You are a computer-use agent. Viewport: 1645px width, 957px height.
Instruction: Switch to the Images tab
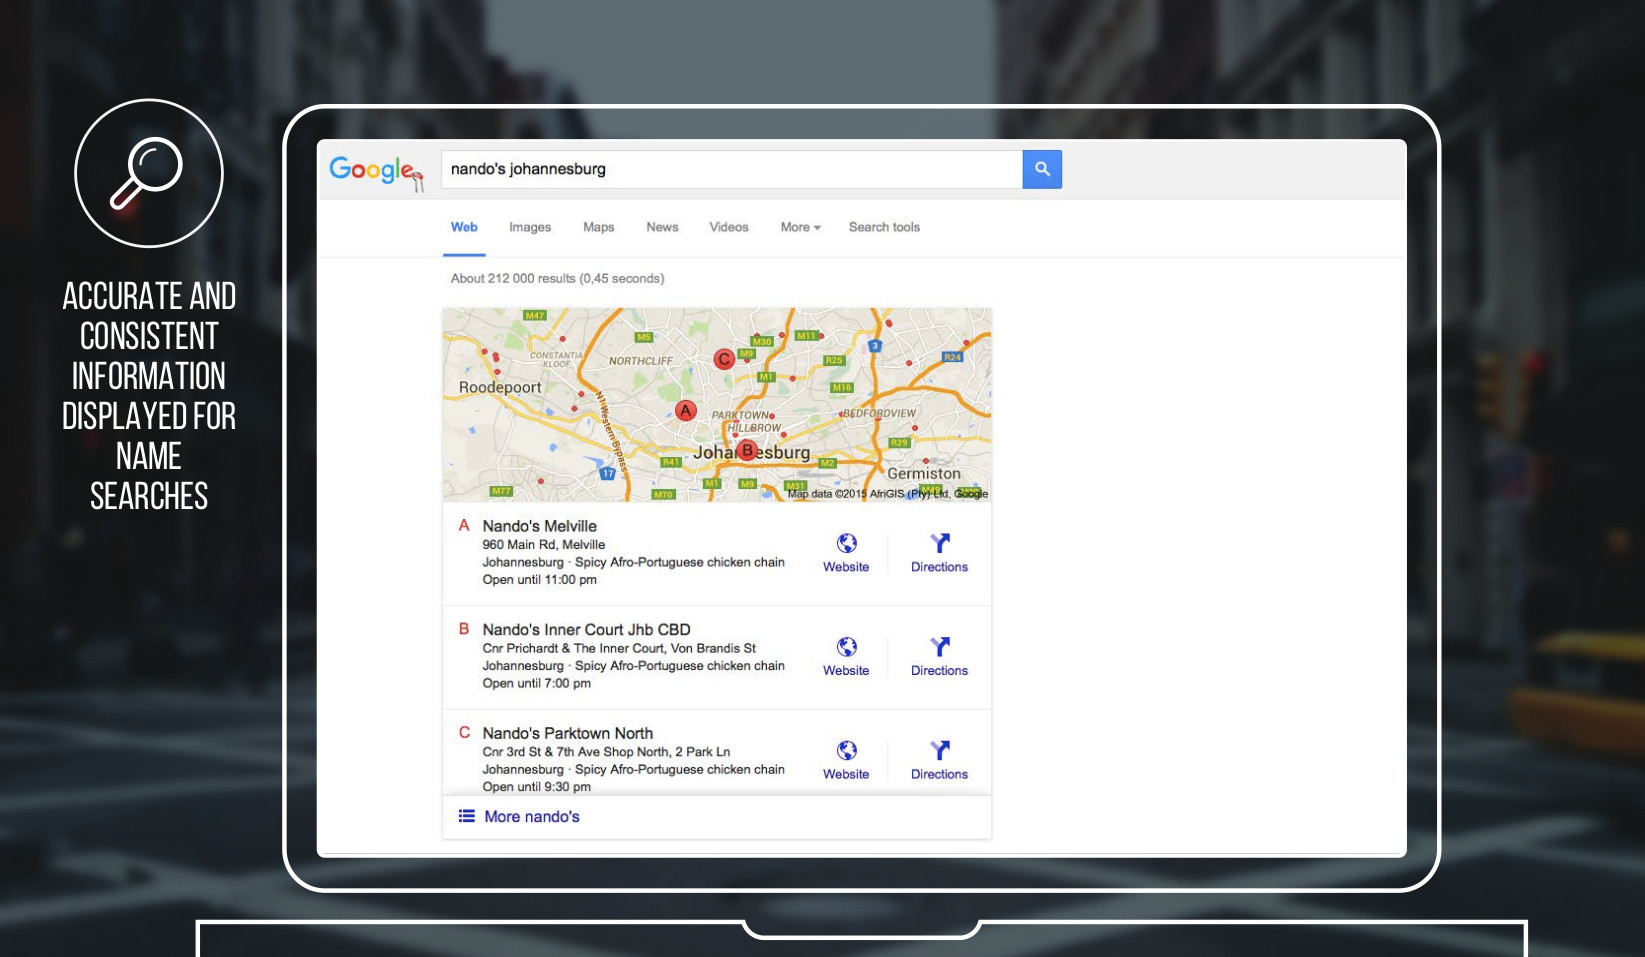pyautogui.click(x=530, y=227)
